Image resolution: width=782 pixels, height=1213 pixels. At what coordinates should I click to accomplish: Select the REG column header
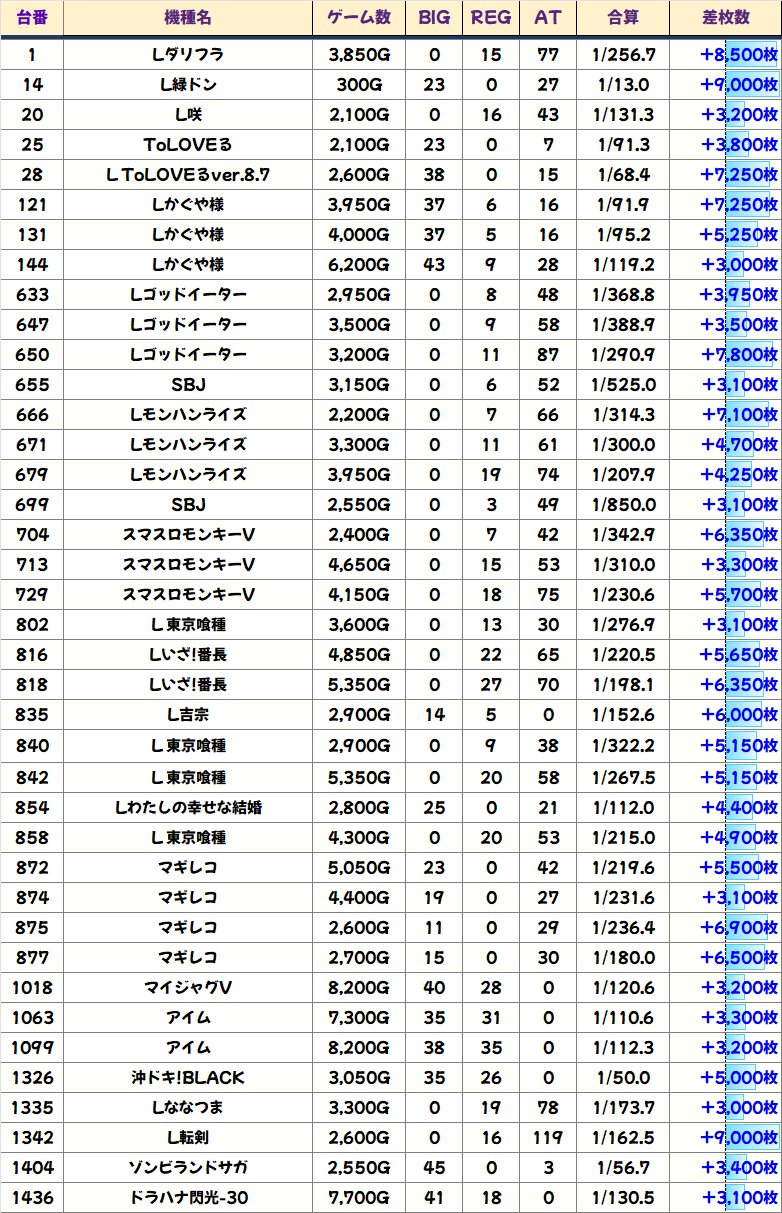[x=491, y=18]
